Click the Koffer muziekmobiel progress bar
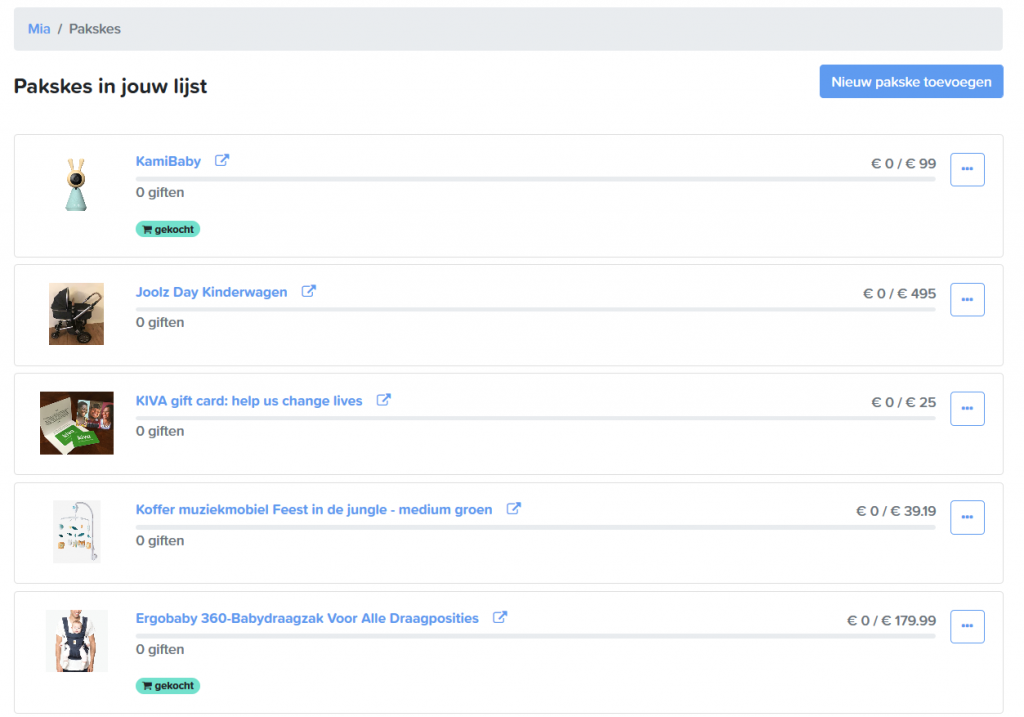The height and width of the screenshot is (717, 1024). click(536, 527)
